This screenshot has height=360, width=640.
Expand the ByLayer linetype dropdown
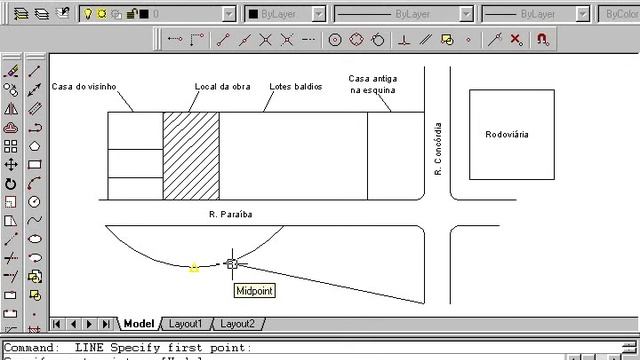(x=466, y=14)
